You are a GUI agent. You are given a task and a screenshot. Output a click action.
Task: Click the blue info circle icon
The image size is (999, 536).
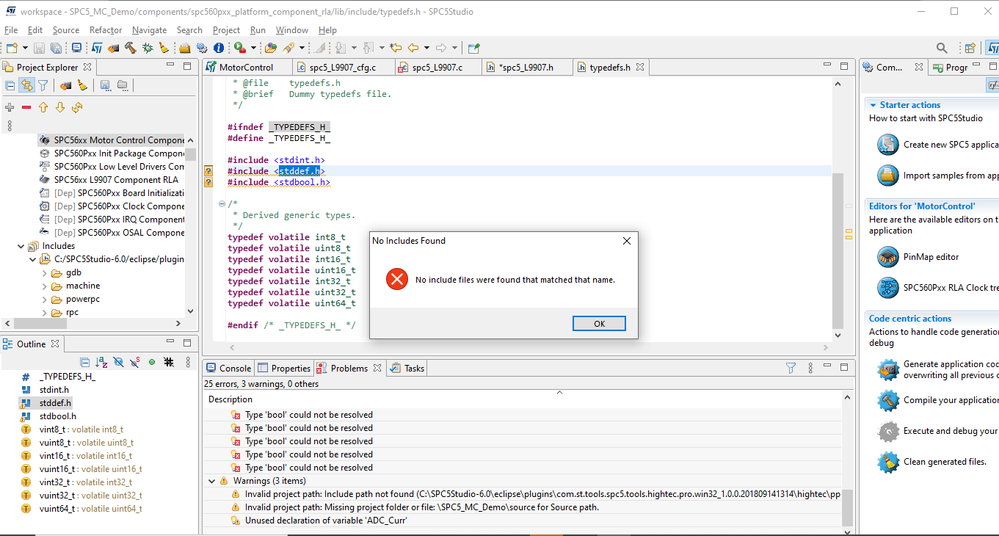click(219, 48)
